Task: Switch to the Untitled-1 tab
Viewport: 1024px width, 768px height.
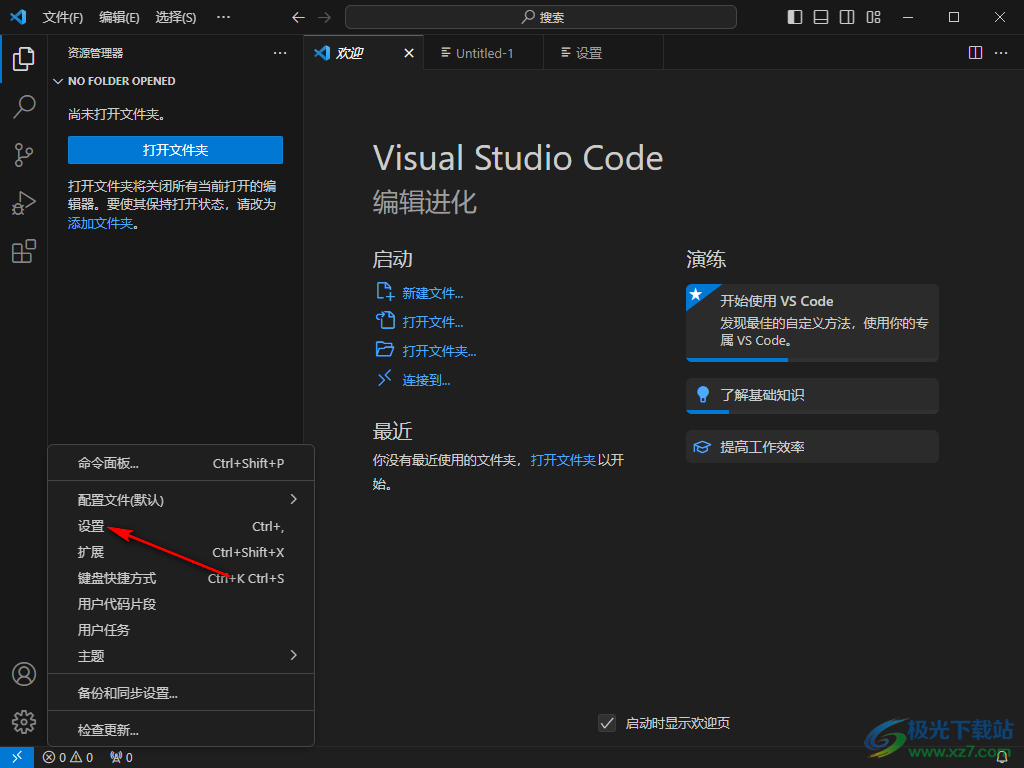Action: click(x=483, y=53)
